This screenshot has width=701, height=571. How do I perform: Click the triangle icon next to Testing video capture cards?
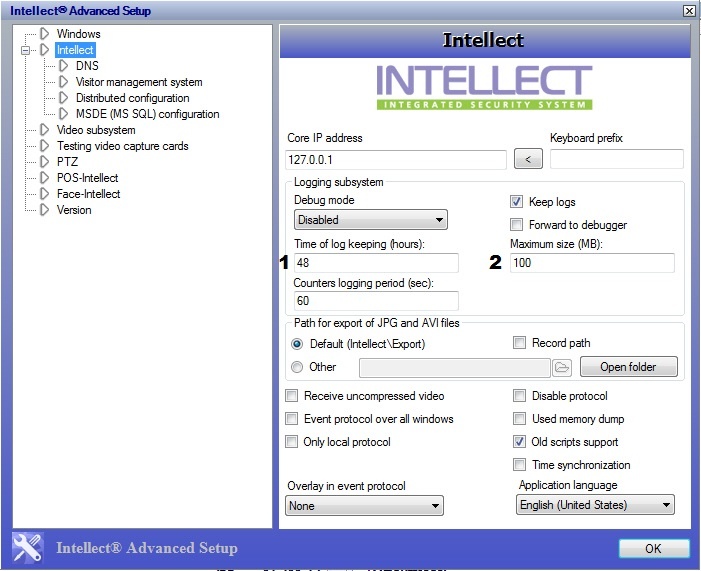44,146
